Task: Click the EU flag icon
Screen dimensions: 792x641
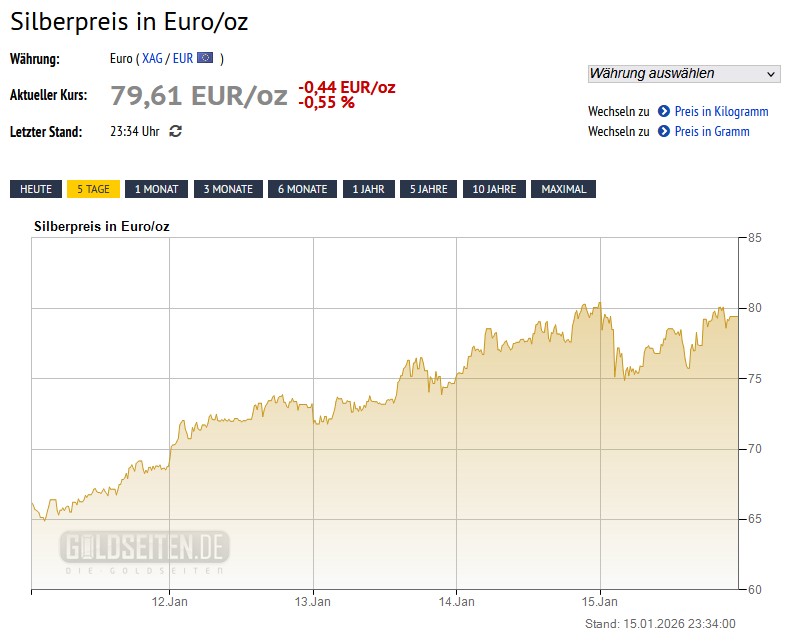Action: [x=205, y=58]
